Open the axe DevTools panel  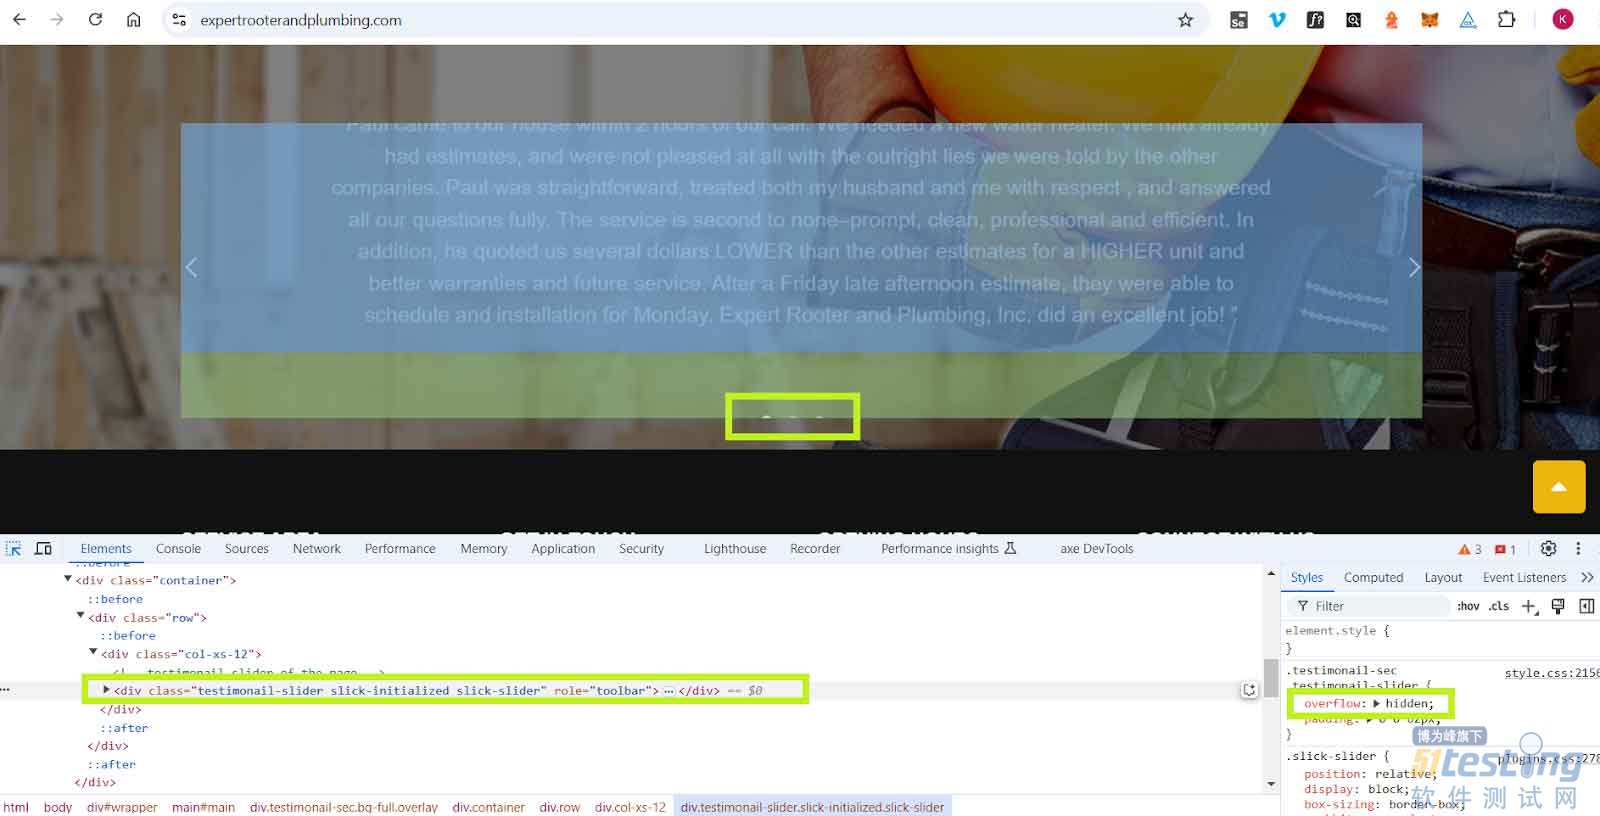1097,549
